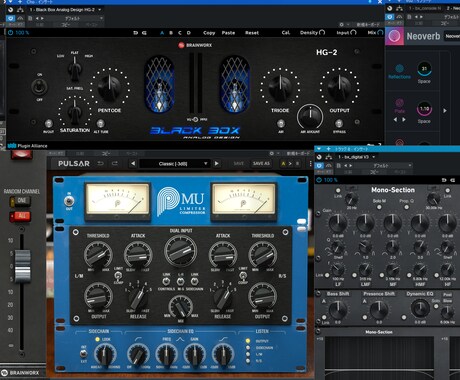This screenshot has width=460, height=380.
Task: Toggle BYPASS switch on HG-2
Action: 339,124
